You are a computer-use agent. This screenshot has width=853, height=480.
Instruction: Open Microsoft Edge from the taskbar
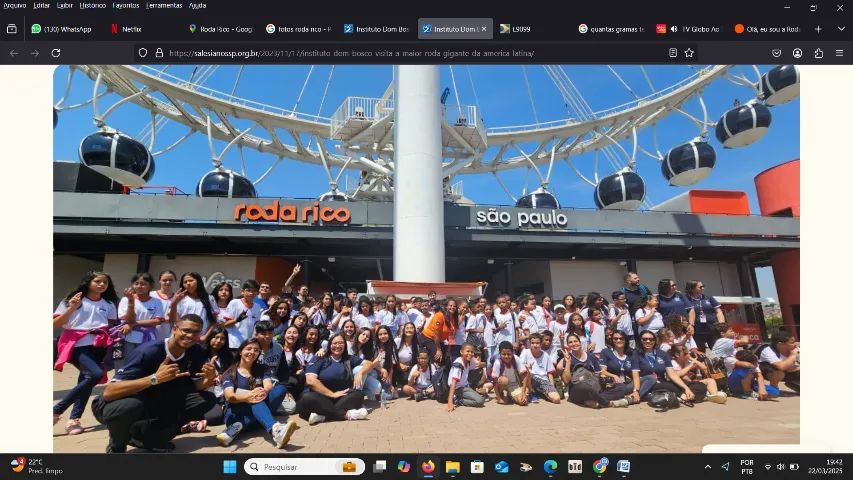[x=551, y=467]
